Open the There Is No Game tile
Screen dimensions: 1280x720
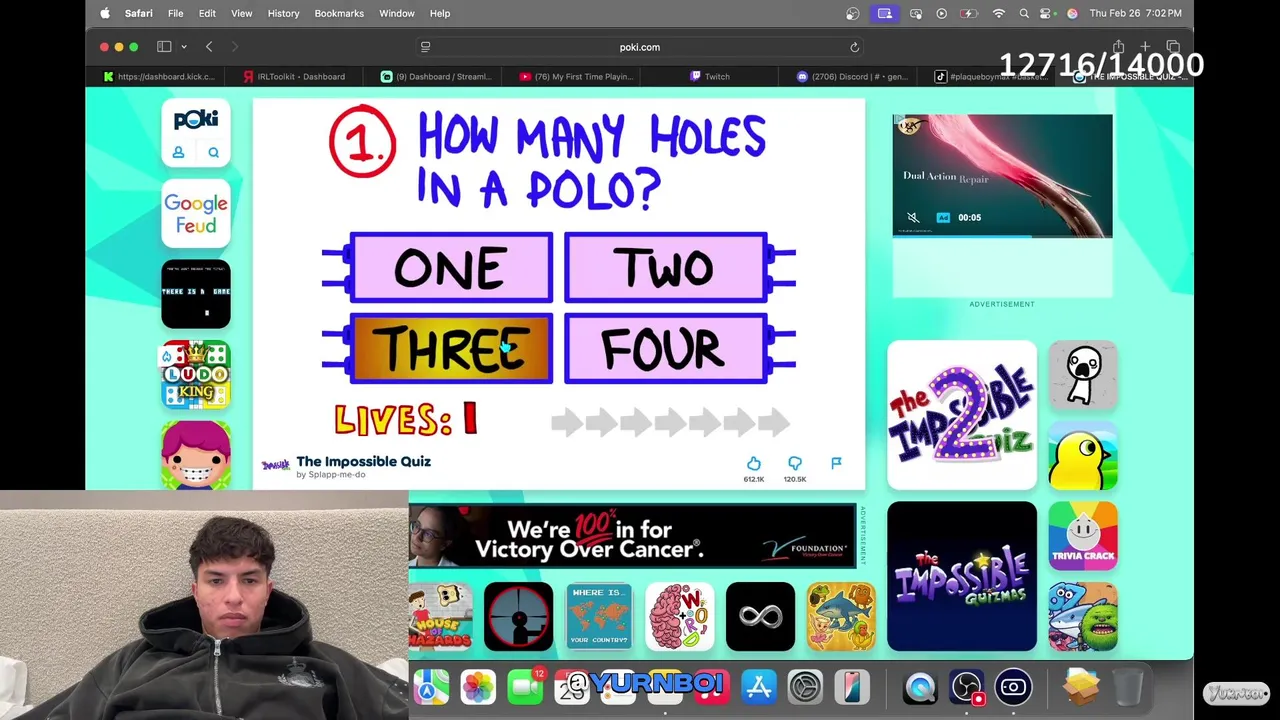[x=196, y=294]
